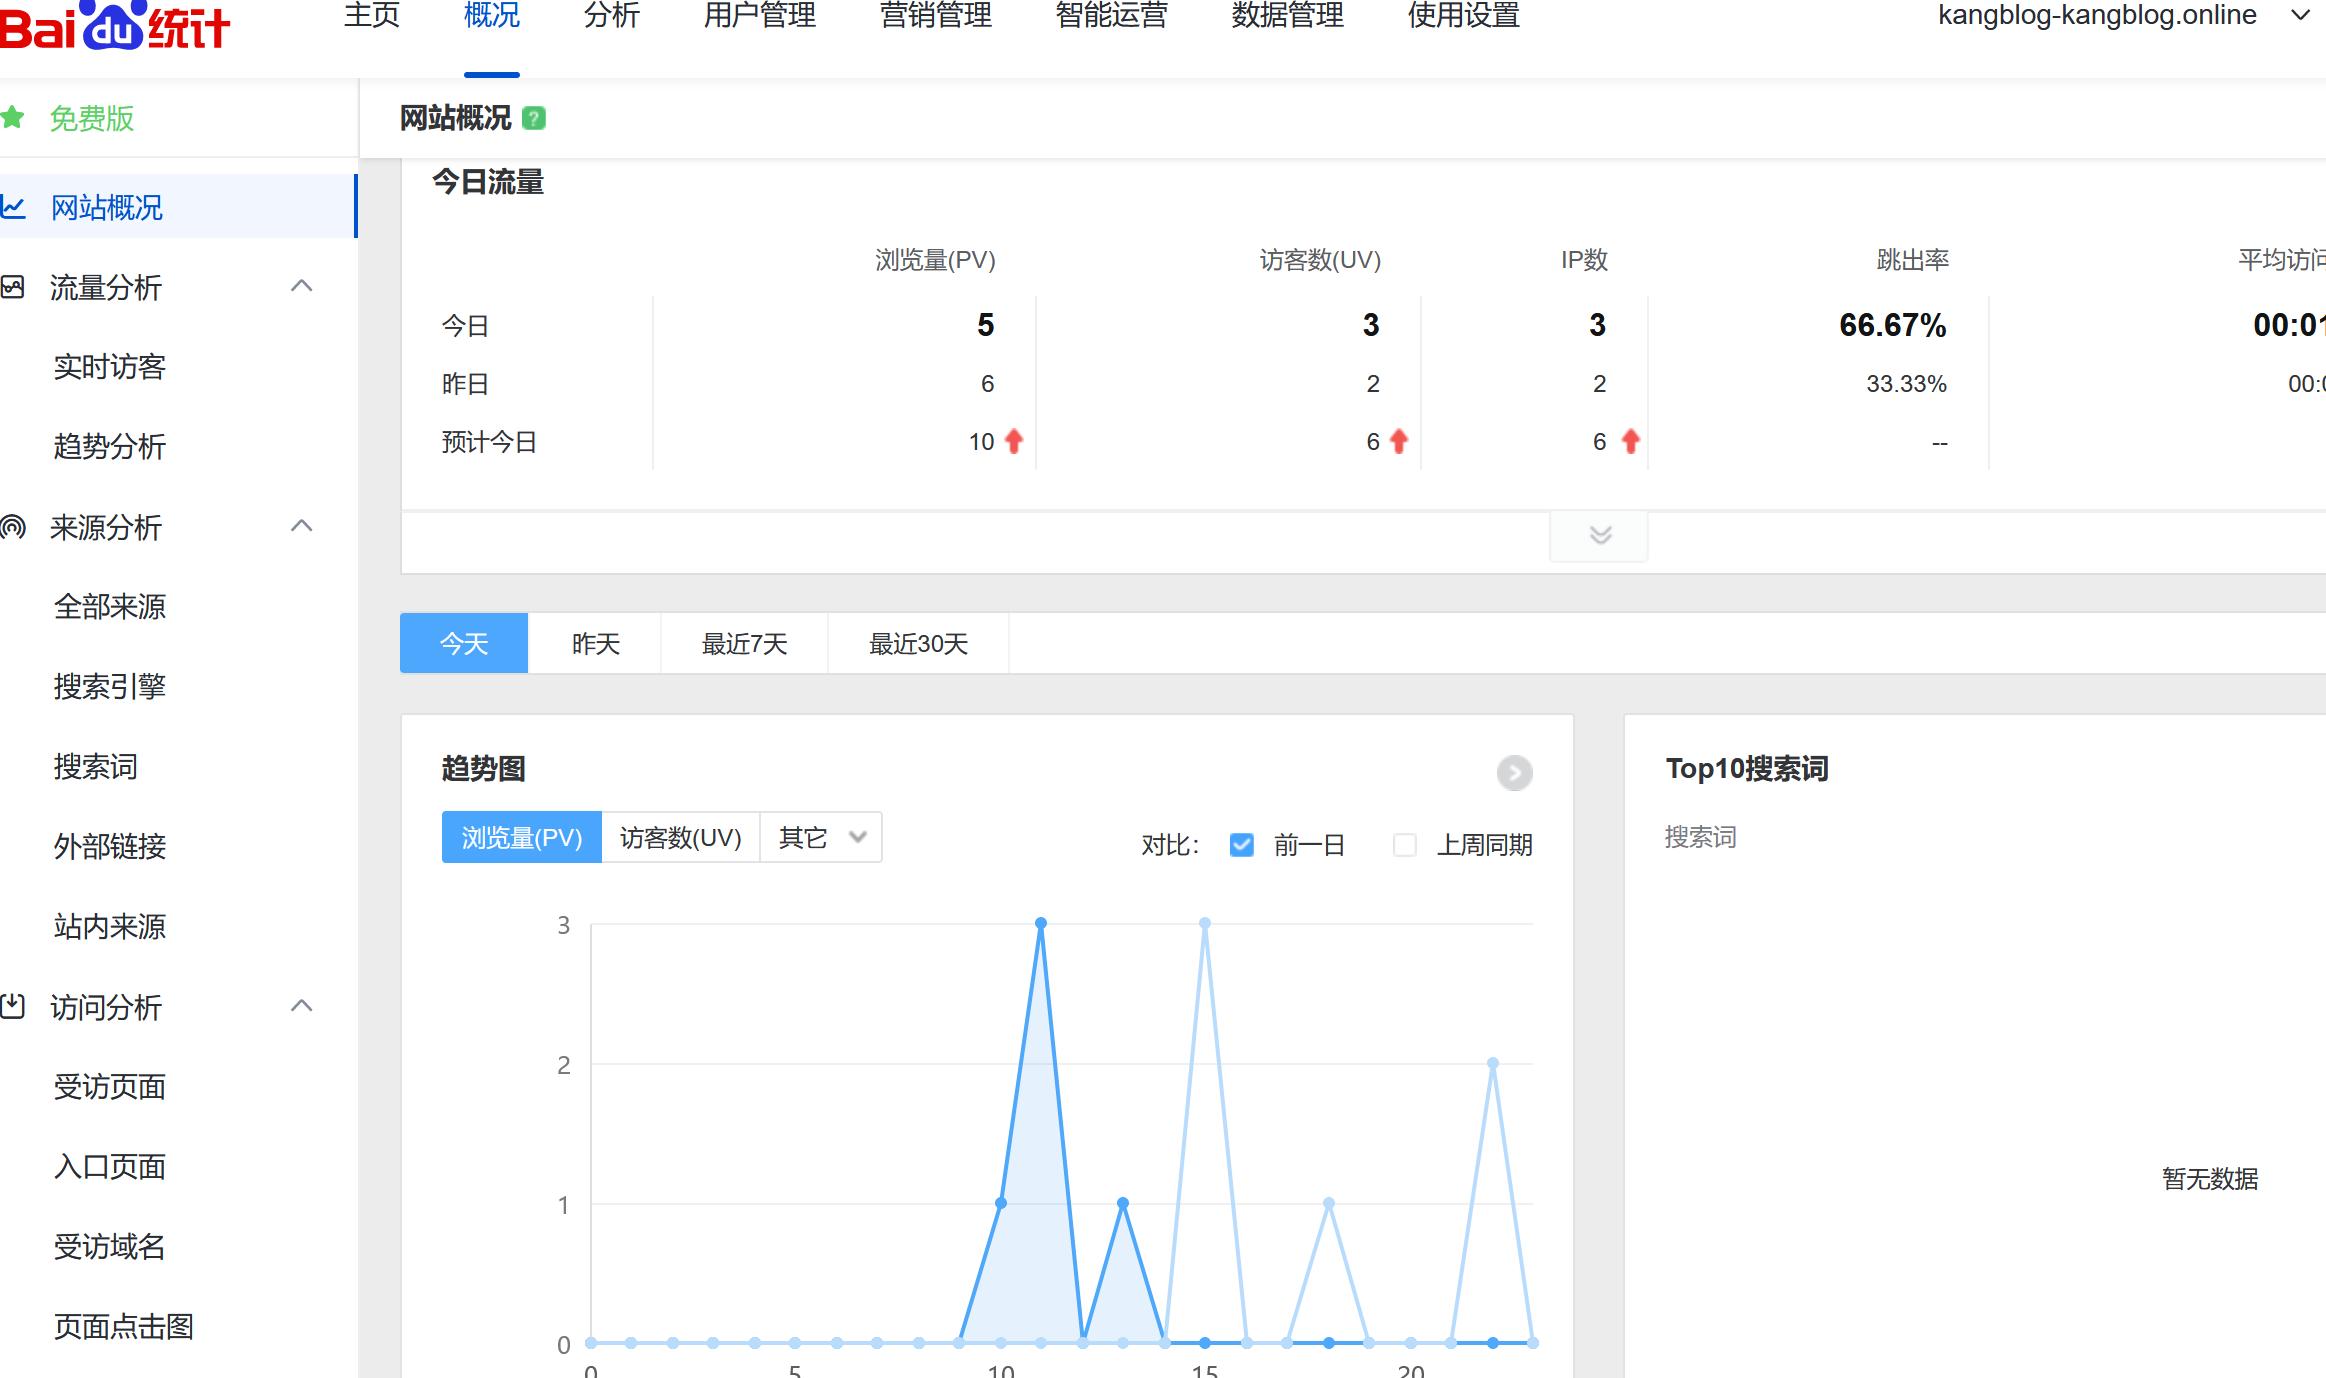This screenshot has height=1378, width=2326.
Task: Select the 概况 top menu
Action: 492,16
